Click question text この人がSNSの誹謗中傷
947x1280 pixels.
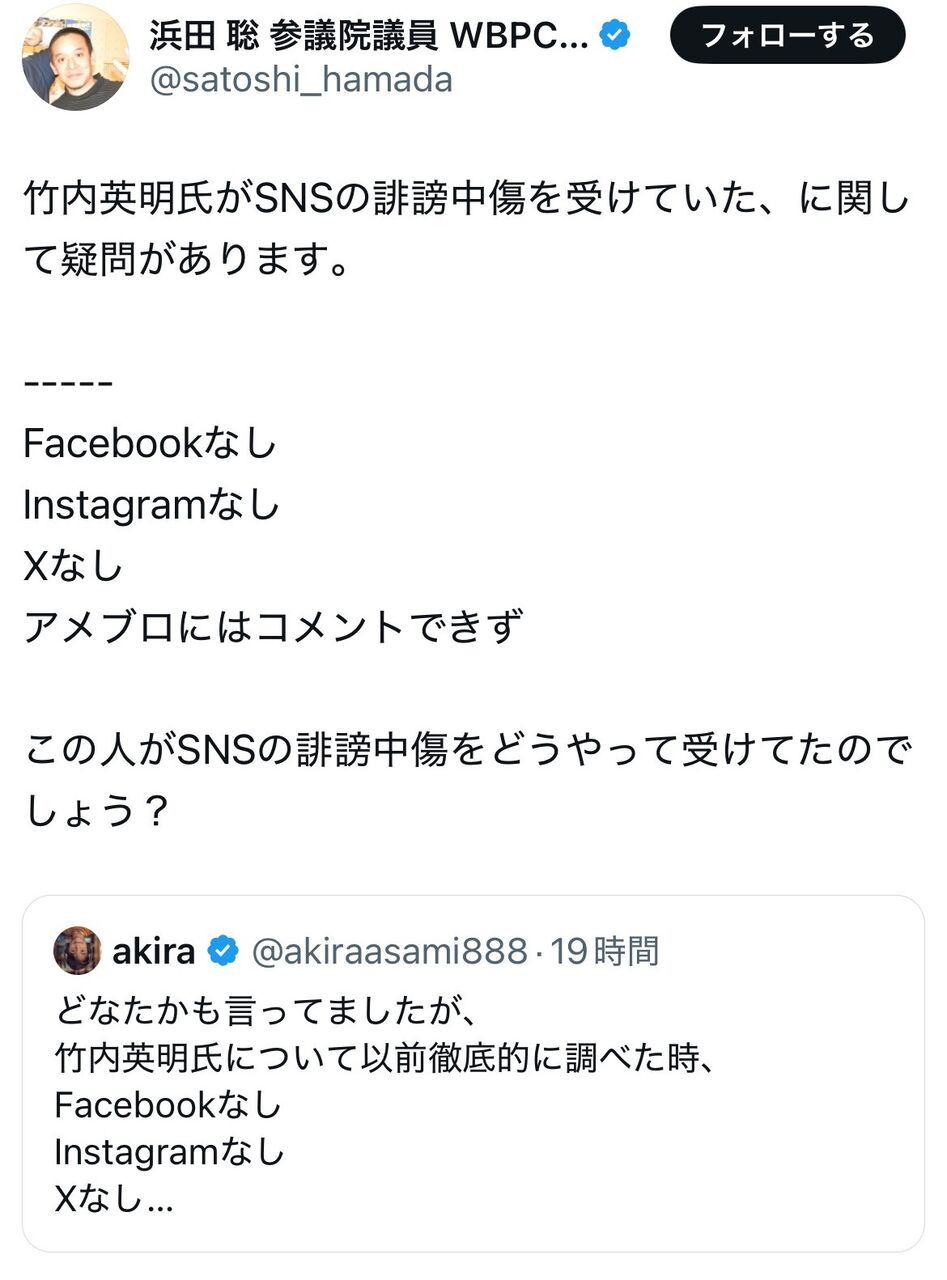466,781
